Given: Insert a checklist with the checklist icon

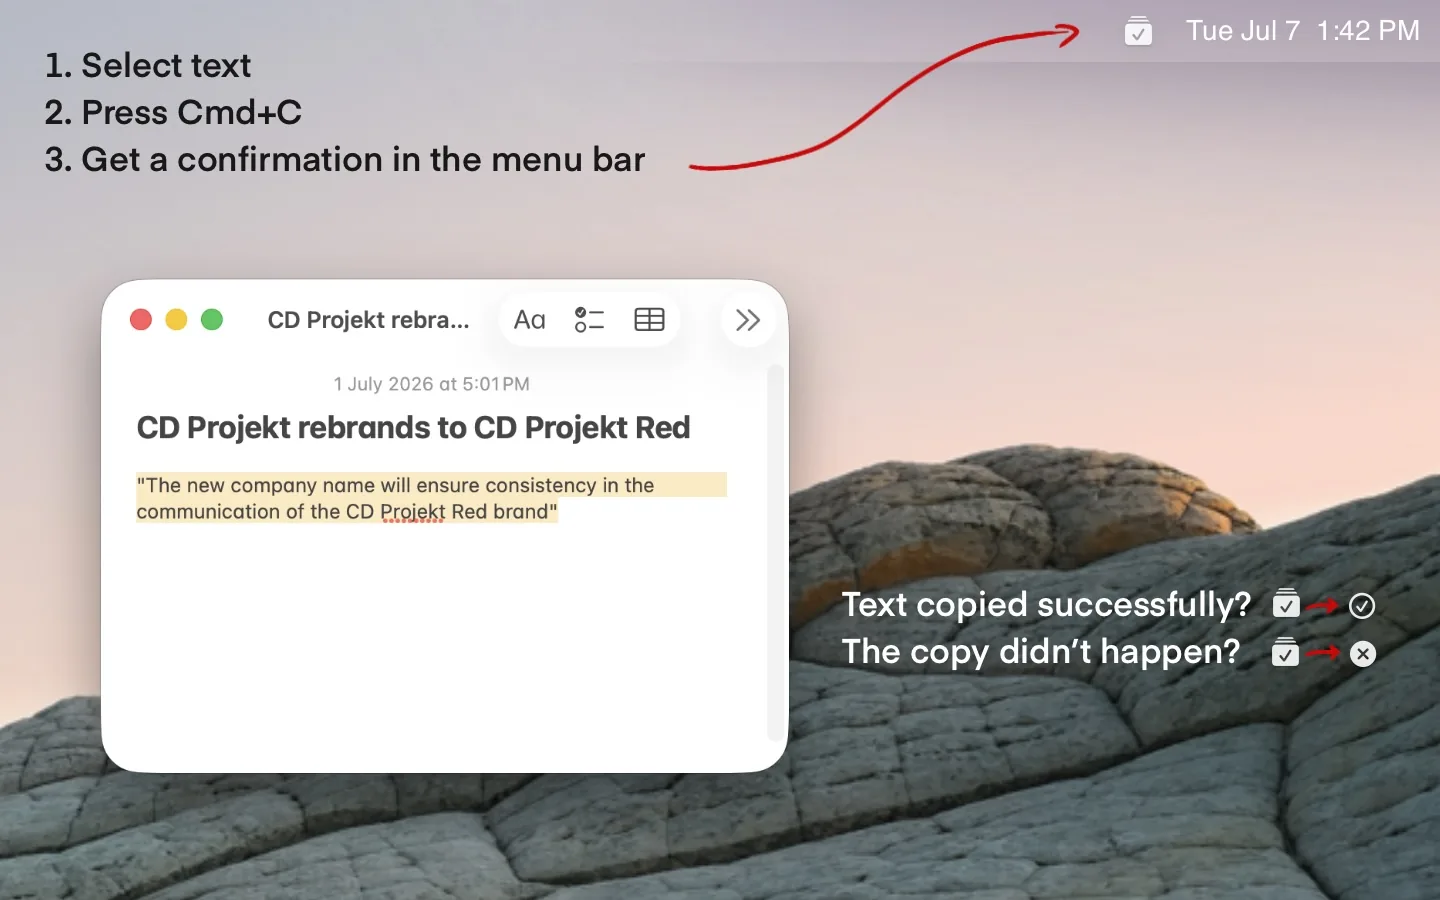Looking at the screenshot, I should (x=589, y=320).
